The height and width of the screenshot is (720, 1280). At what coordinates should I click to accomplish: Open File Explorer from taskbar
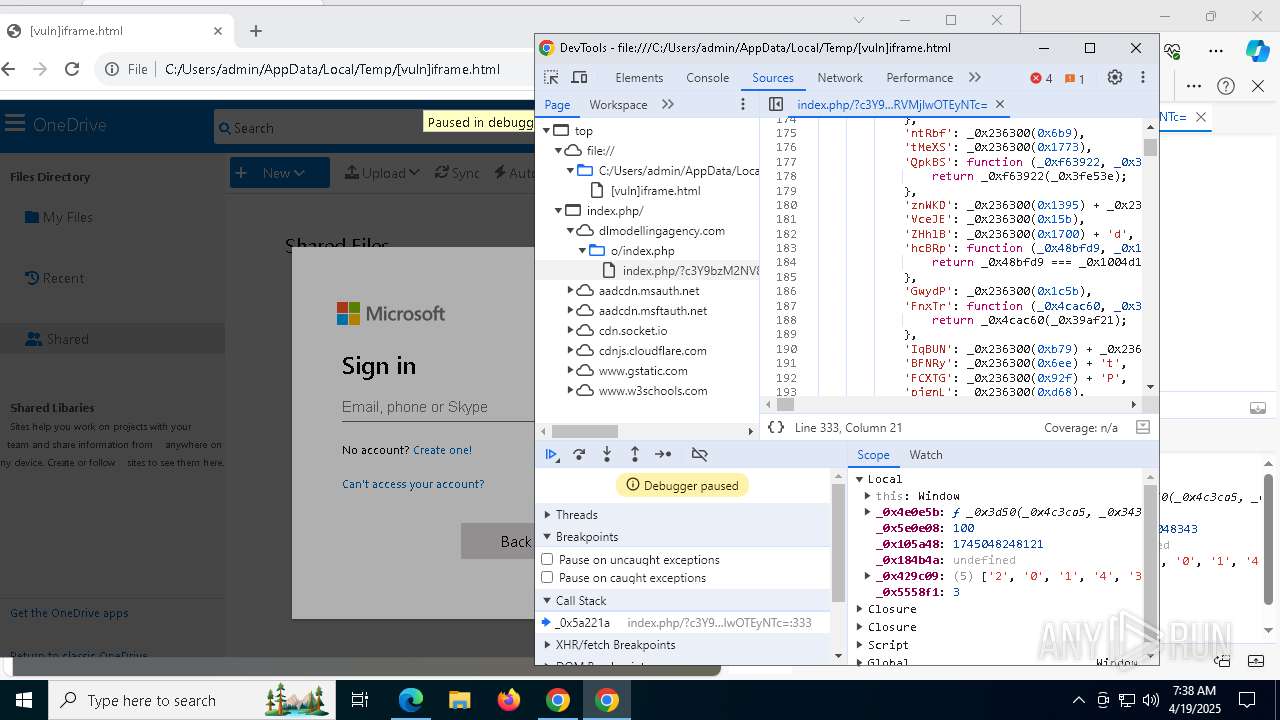pos(460,700)
